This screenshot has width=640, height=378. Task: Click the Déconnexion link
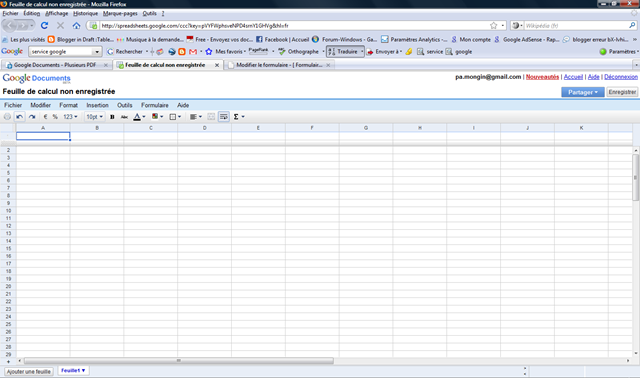click(x=621, y=77)
